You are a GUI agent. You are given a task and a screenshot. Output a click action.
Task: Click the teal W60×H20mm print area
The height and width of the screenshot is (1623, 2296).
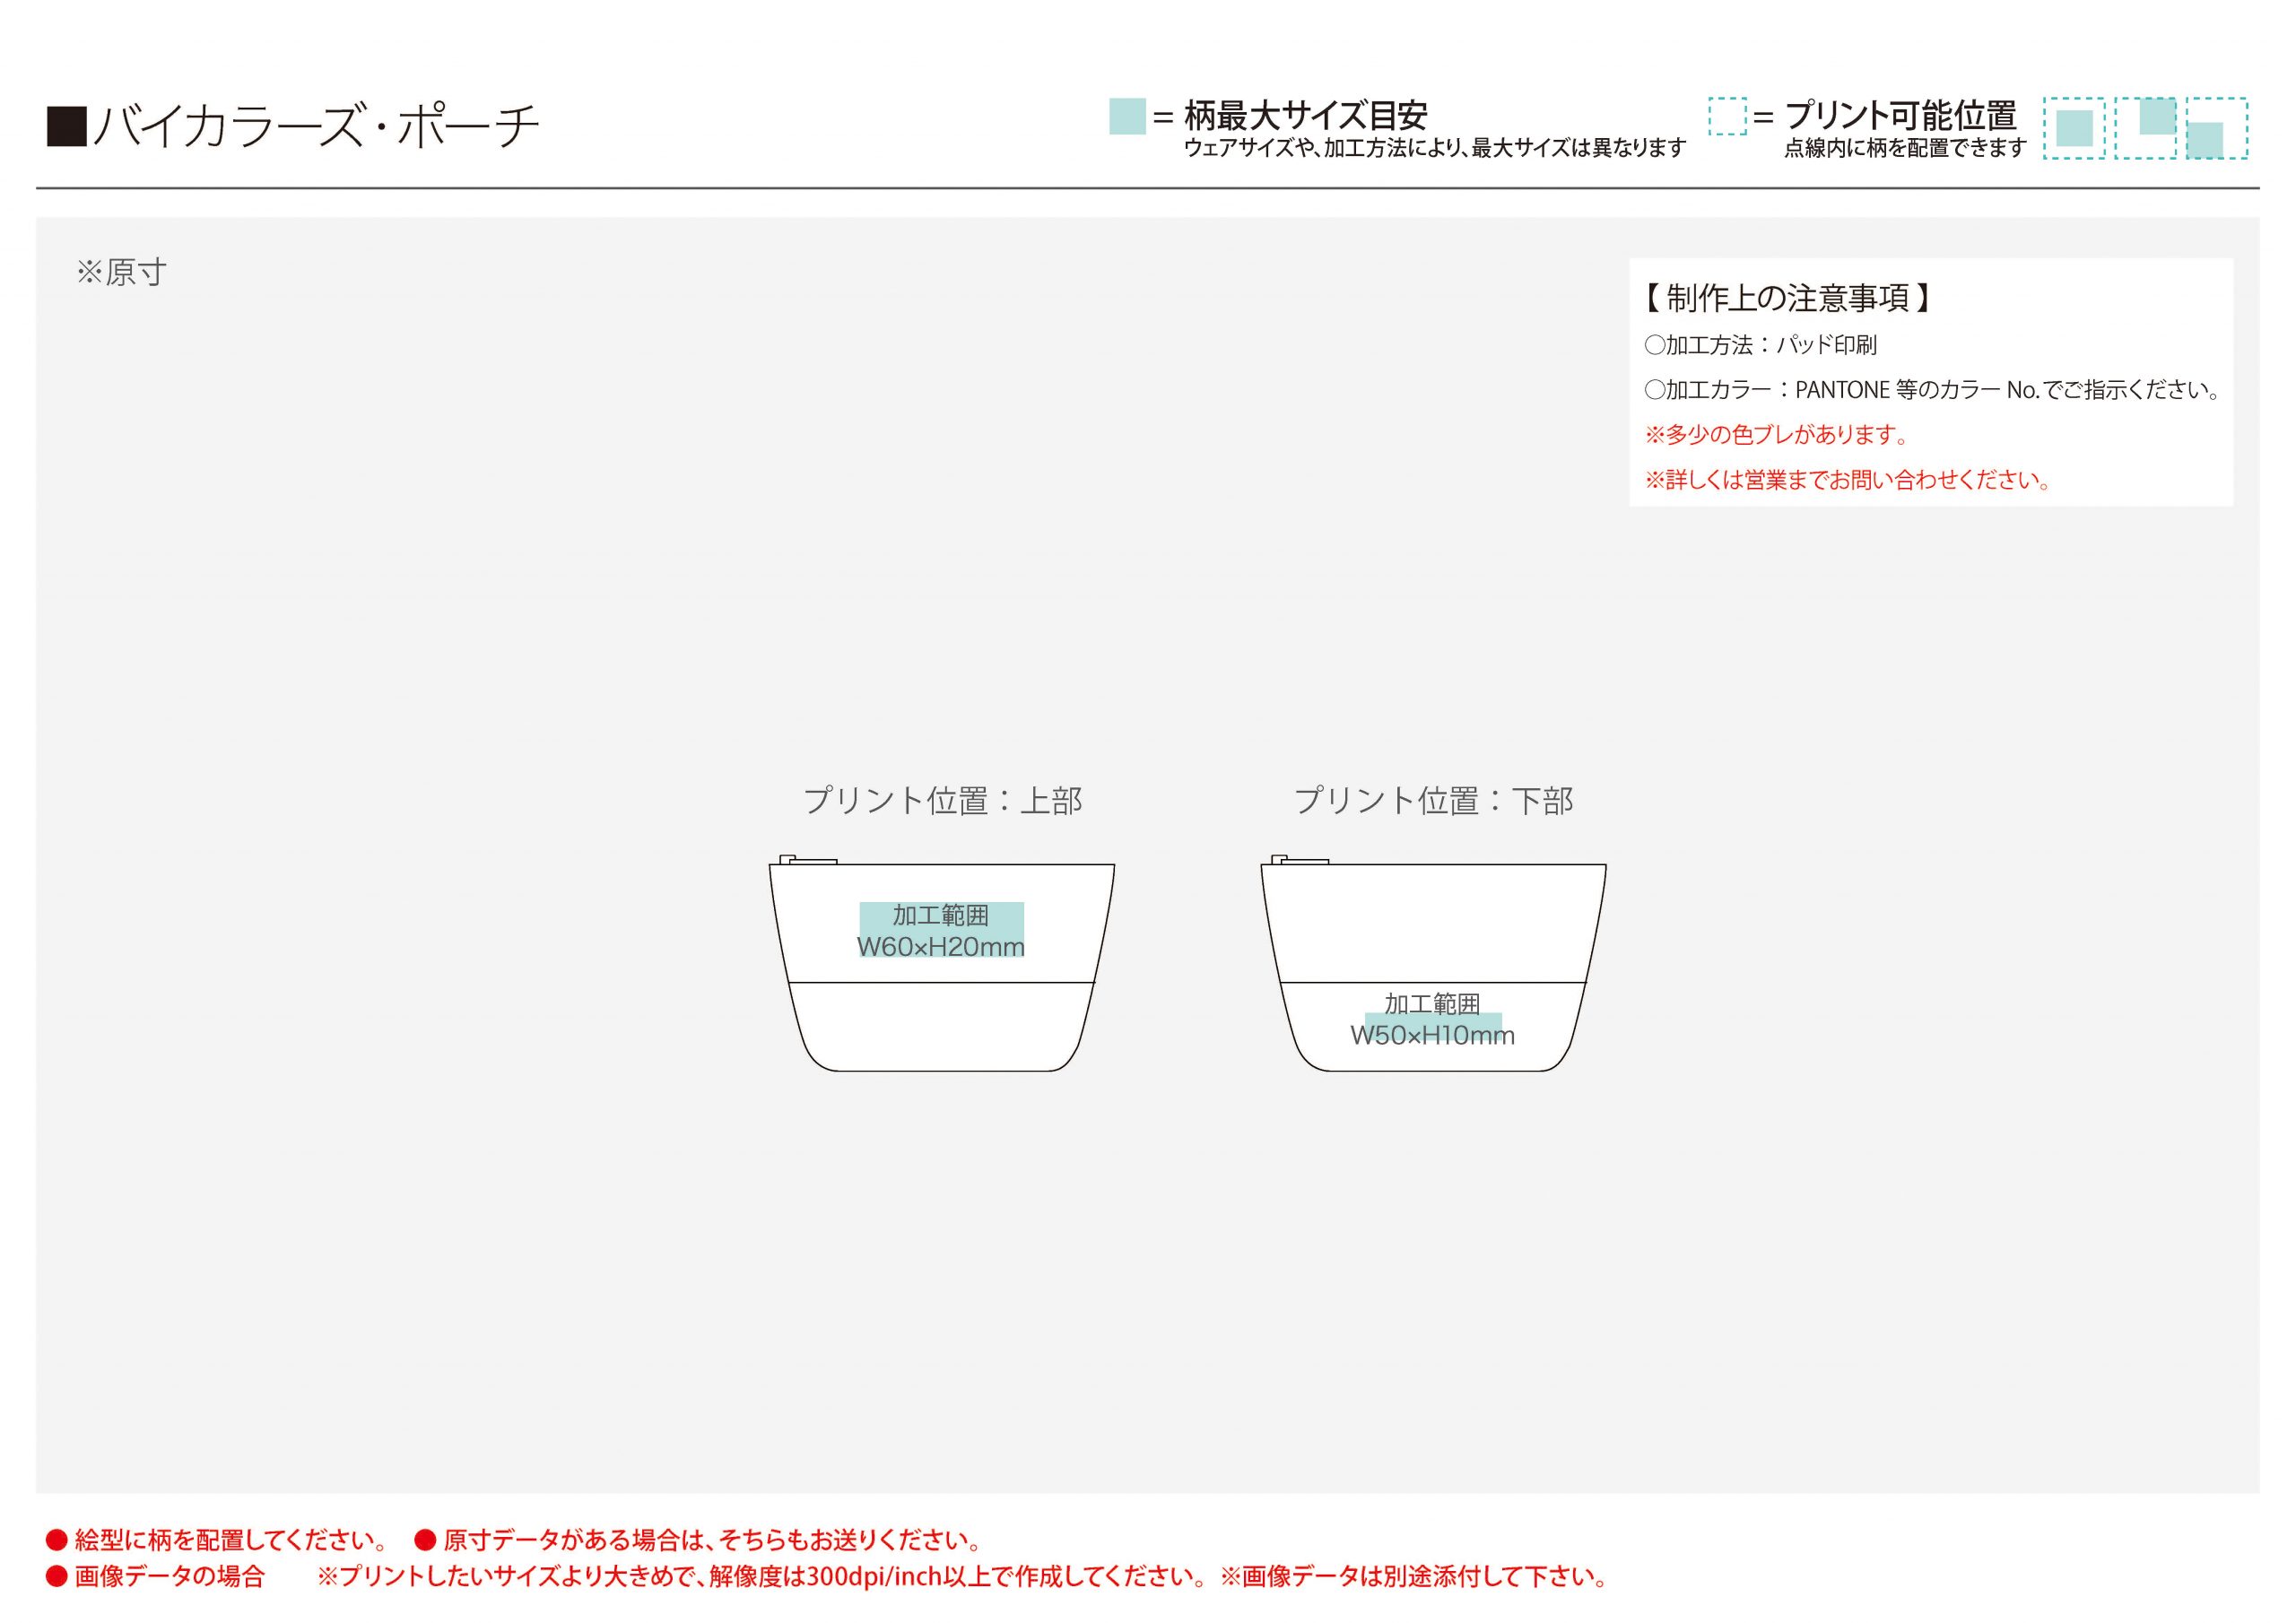click(x=941, y=930)
